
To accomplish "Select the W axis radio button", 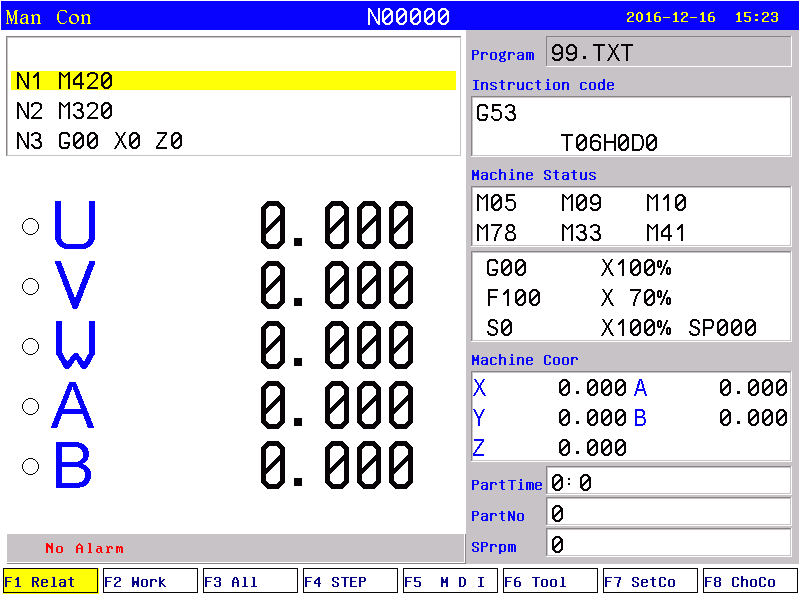I will coord(30,346).
